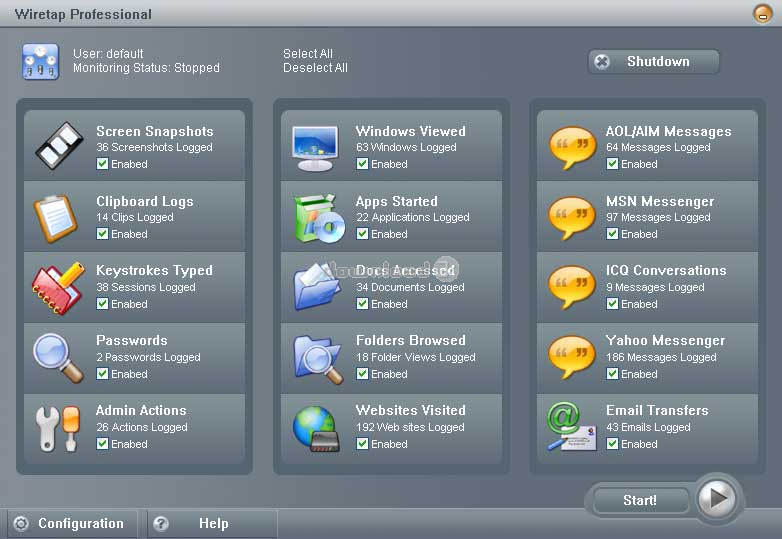782x539 pixels.
Task: Toggle Enabled checkbox for MSN Messenger
Action: coord(612,233)
